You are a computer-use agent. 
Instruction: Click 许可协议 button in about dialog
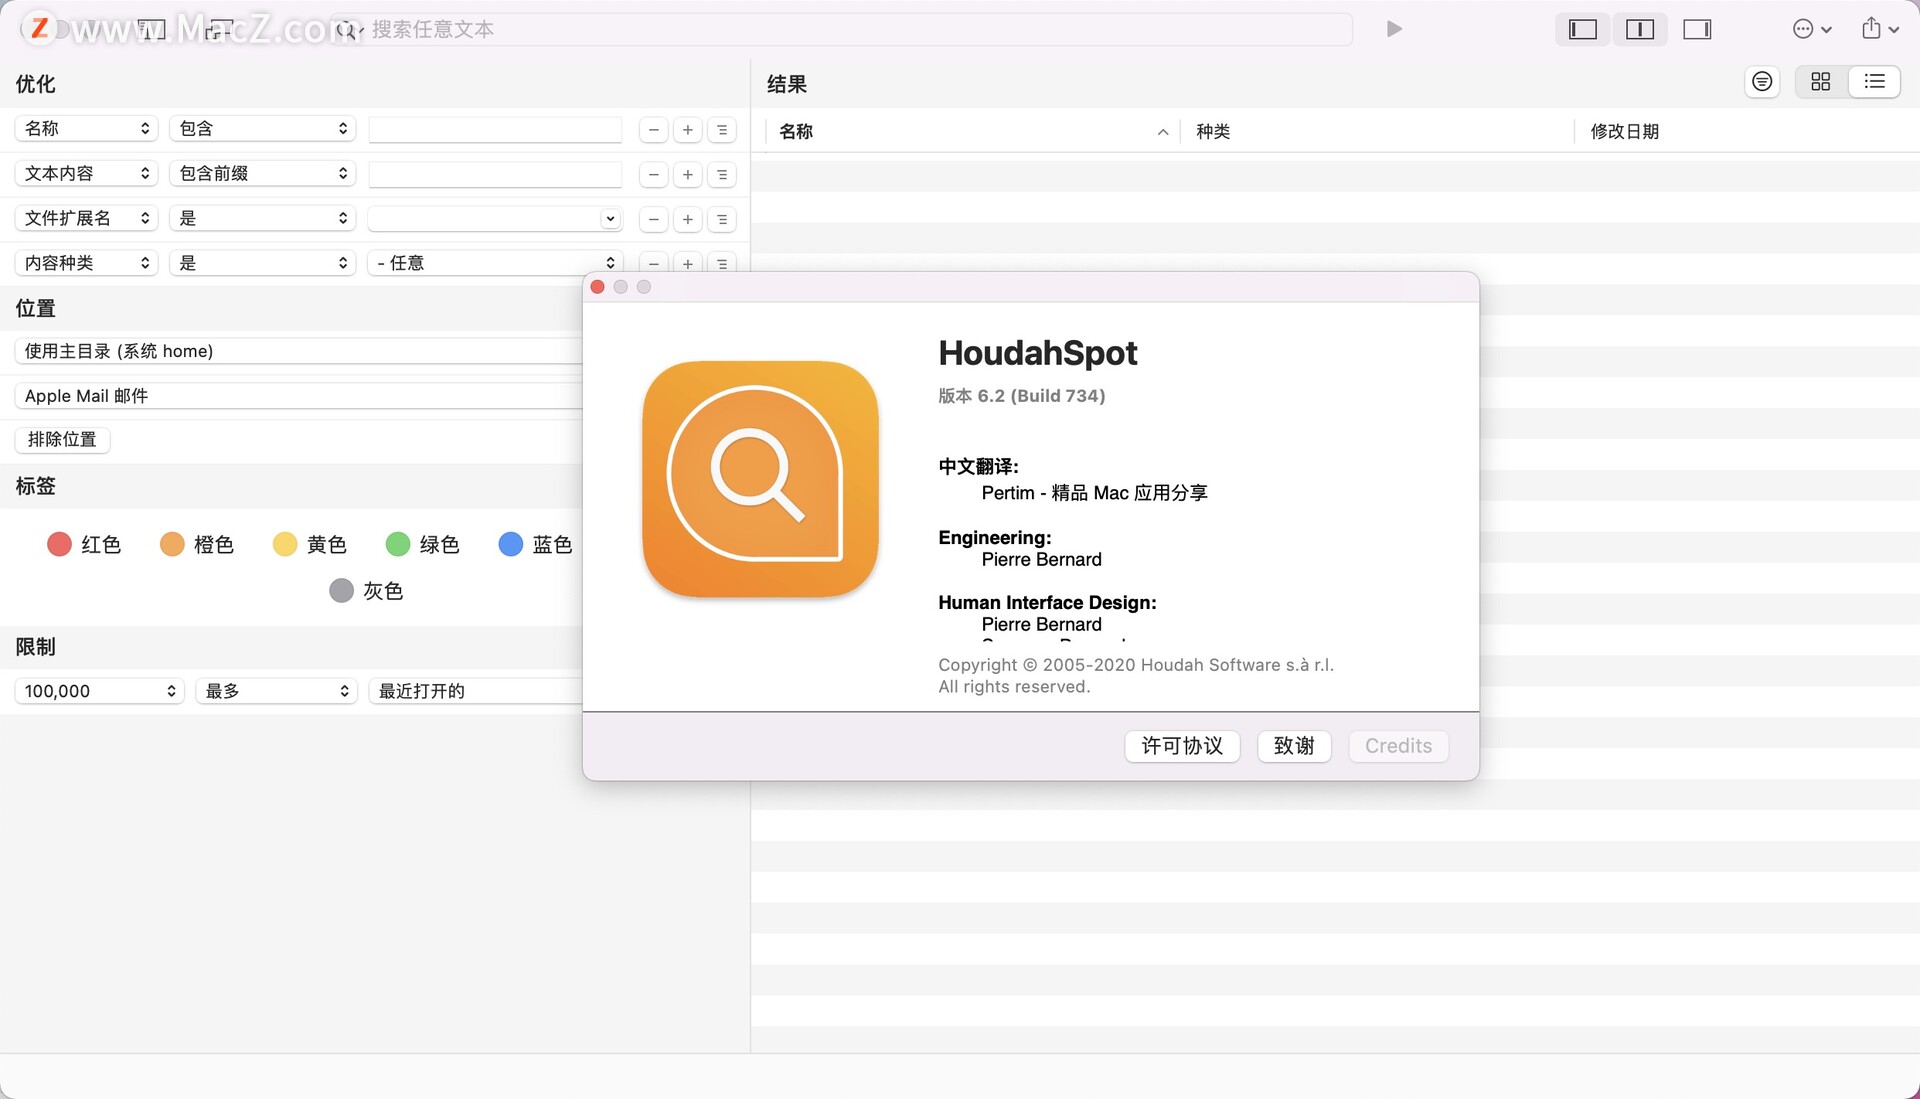[1180, 745]
